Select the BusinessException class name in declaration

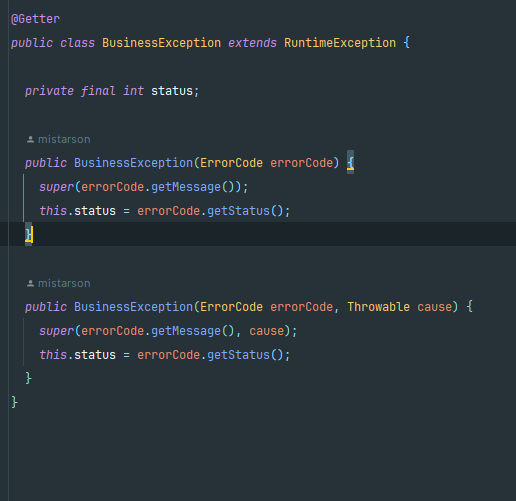coord(161,43)
